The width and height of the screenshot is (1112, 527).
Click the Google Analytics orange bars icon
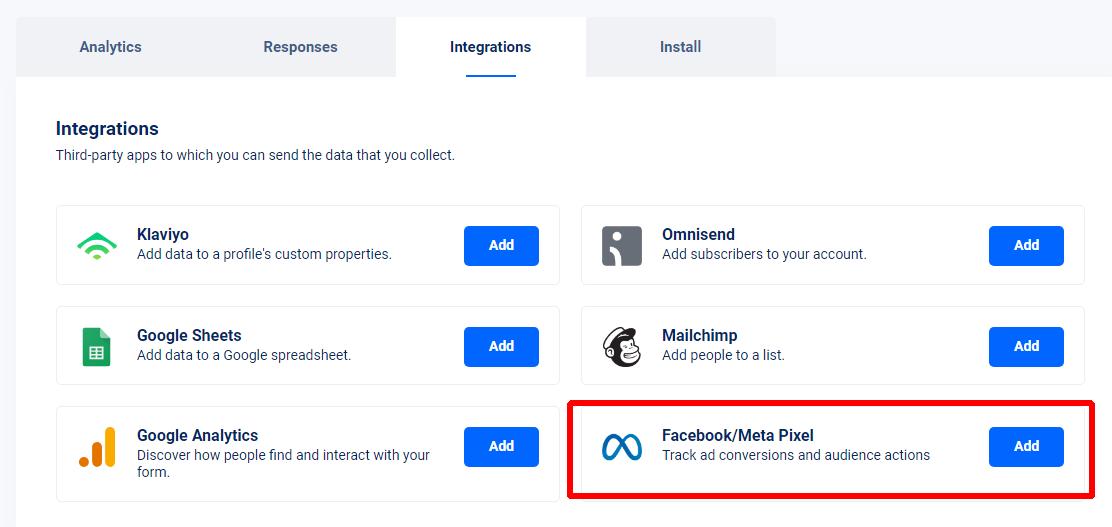97,447
